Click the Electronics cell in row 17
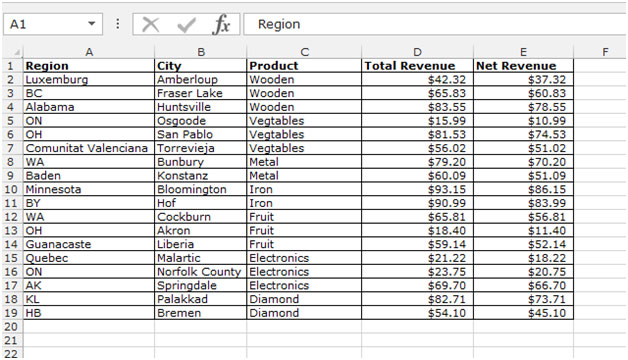Image resolution: width=628 pixels, height=360 pixels. click(304, 286)
